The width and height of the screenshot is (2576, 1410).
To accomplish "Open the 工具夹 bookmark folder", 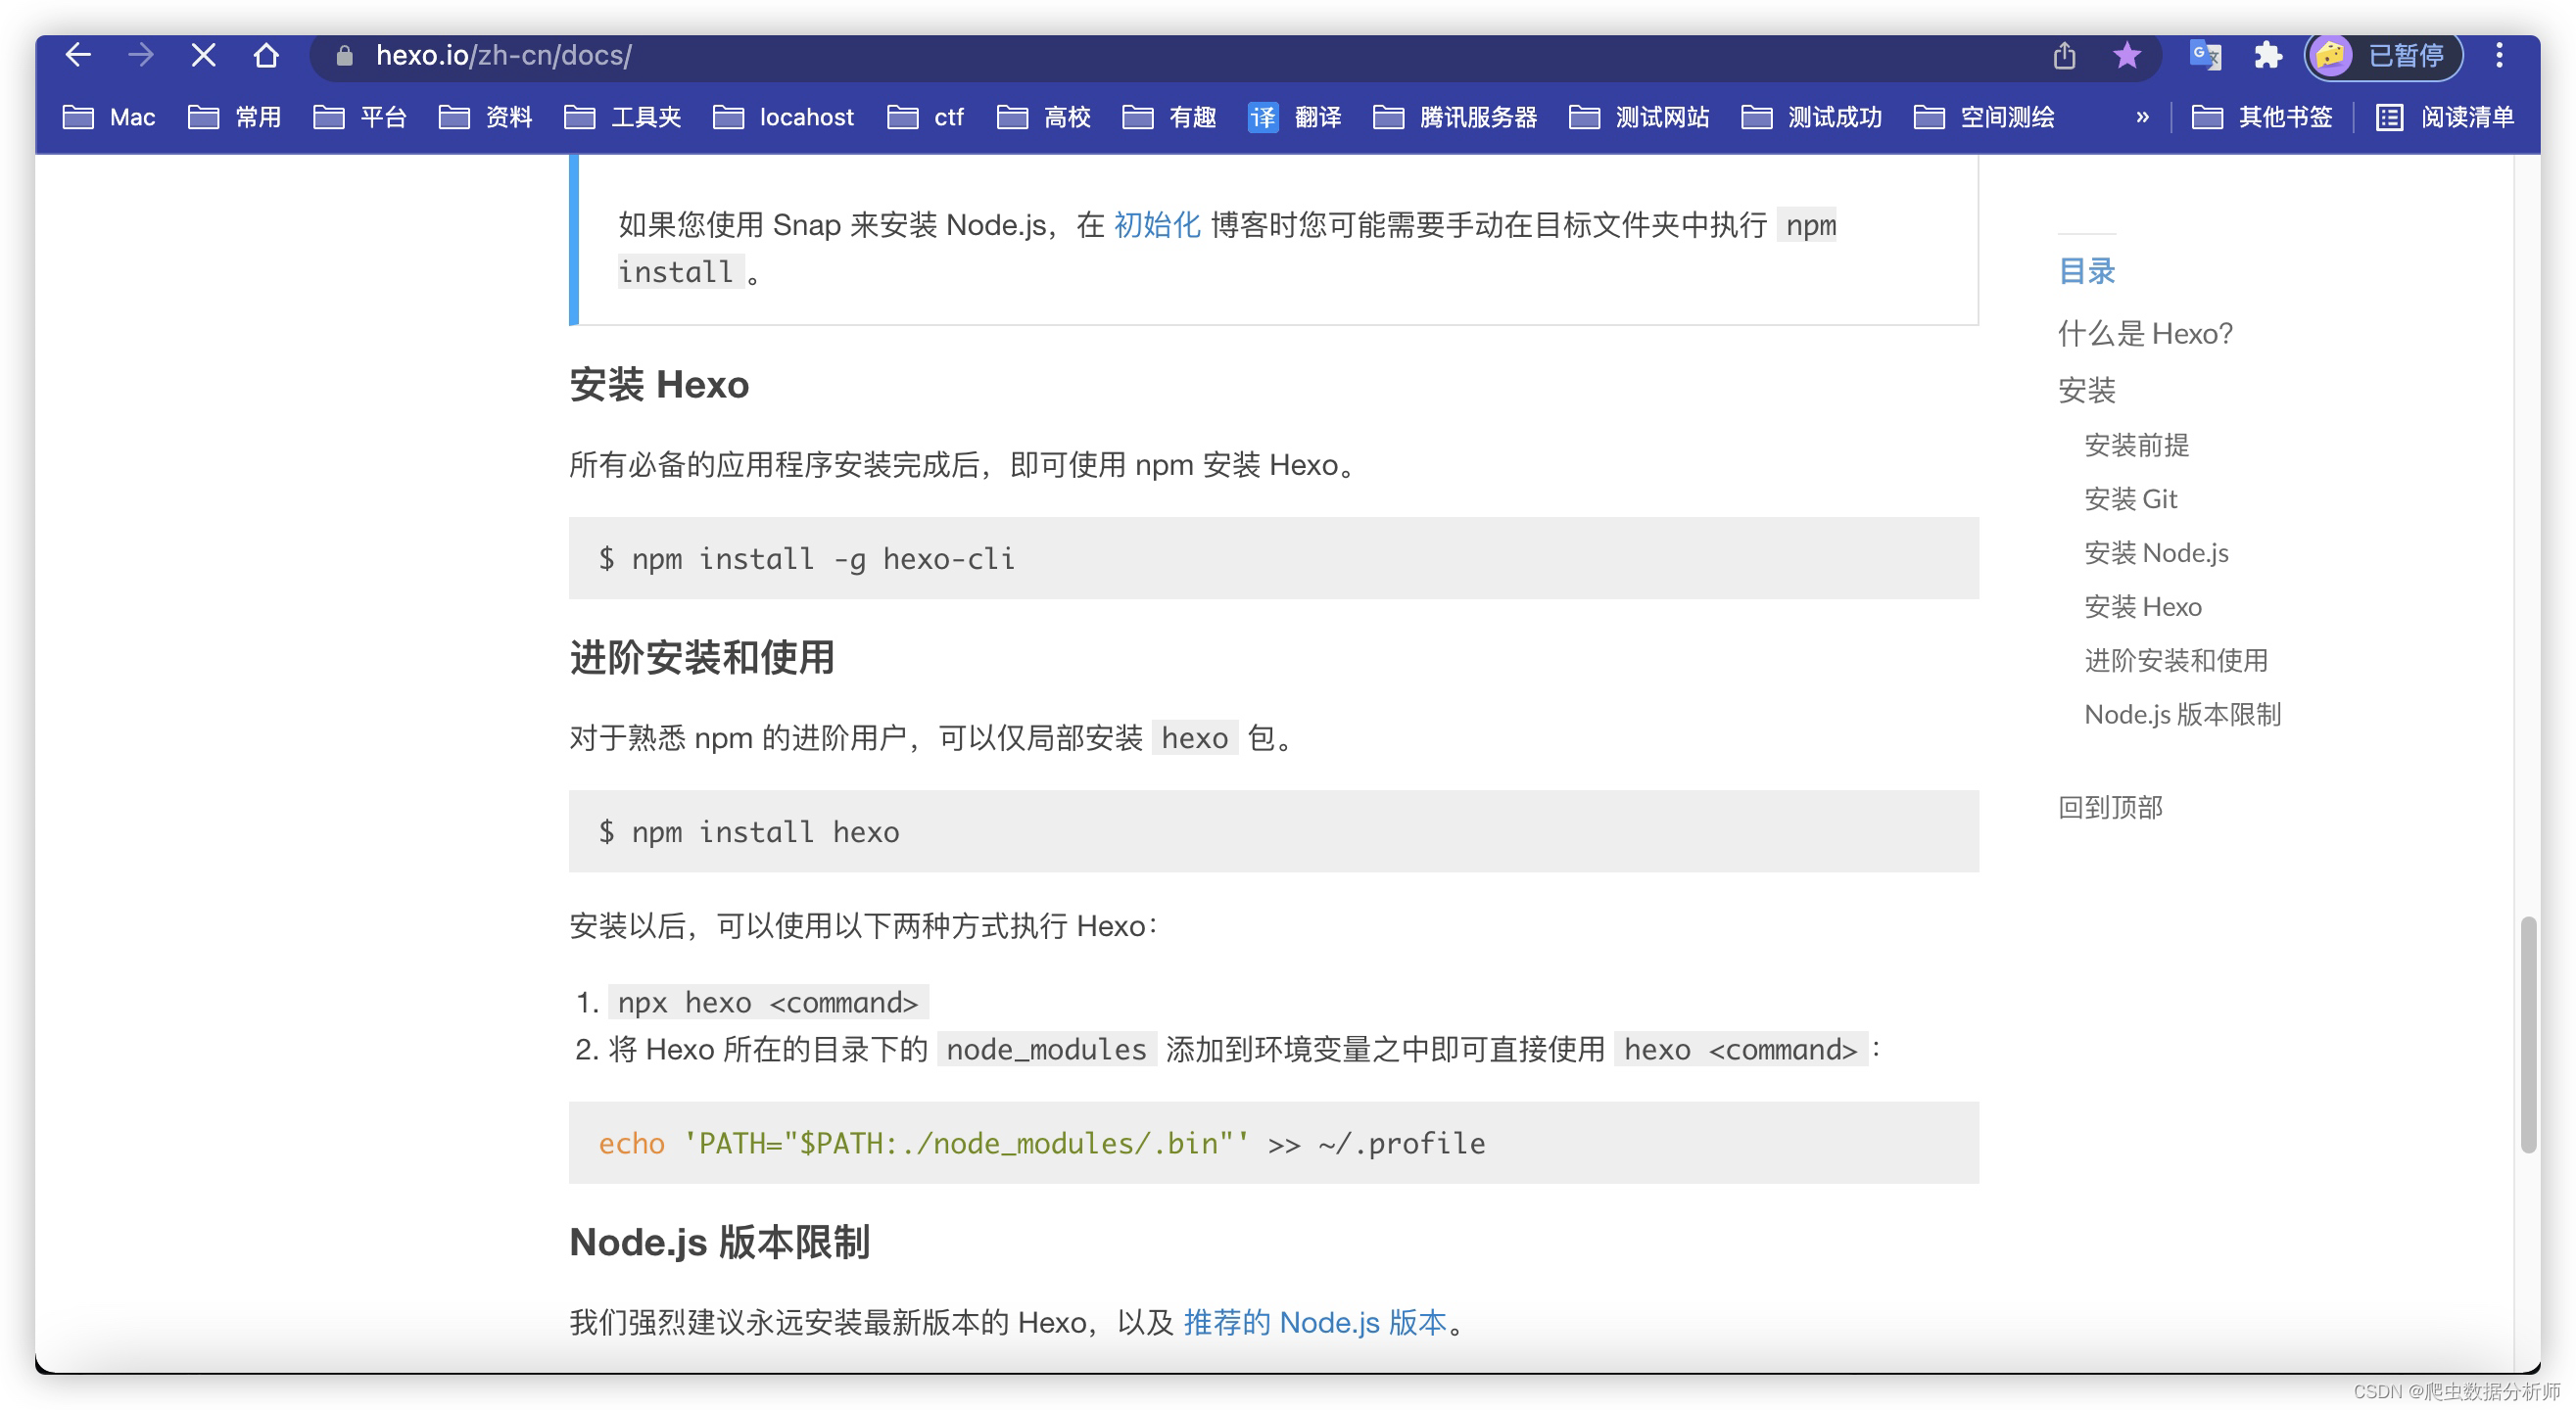I will (622, 117).
